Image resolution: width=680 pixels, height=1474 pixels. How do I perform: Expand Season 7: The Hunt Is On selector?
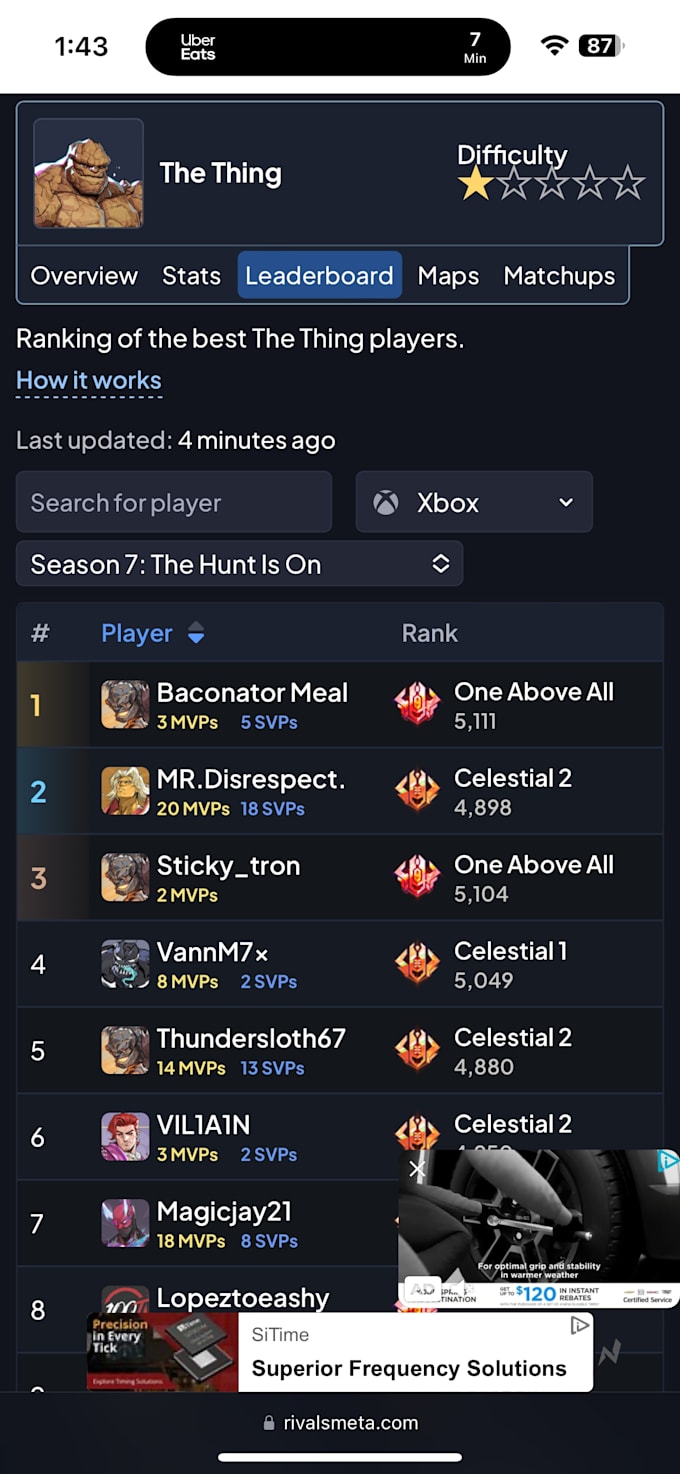tap(239, 564)
